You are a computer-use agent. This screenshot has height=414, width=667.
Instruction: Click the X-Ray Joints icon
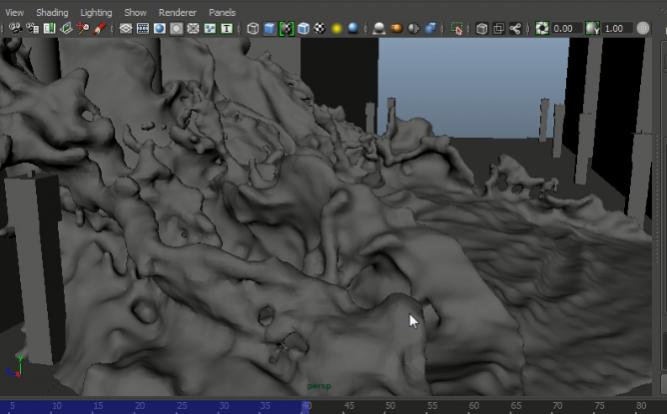[x=516, y=29]
